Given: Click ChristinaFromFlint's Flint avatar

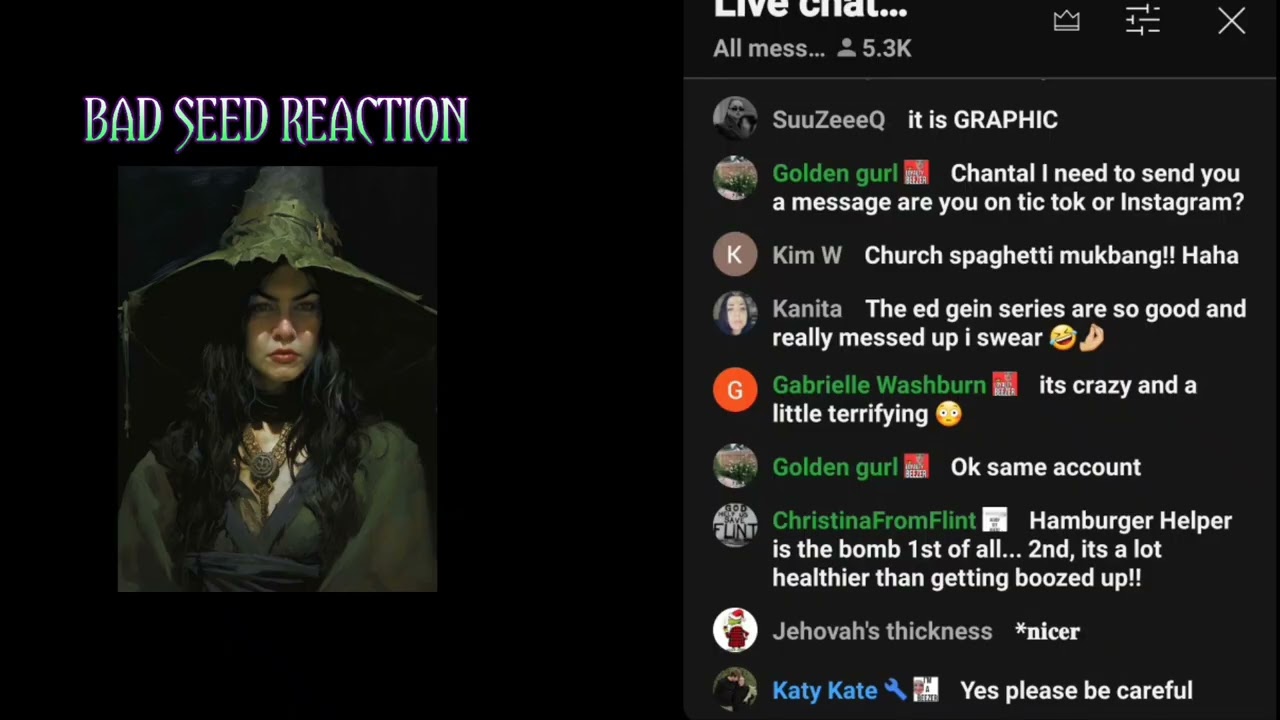Looking at the screenshot, I should pyautogui.click(x=735, y=525).
